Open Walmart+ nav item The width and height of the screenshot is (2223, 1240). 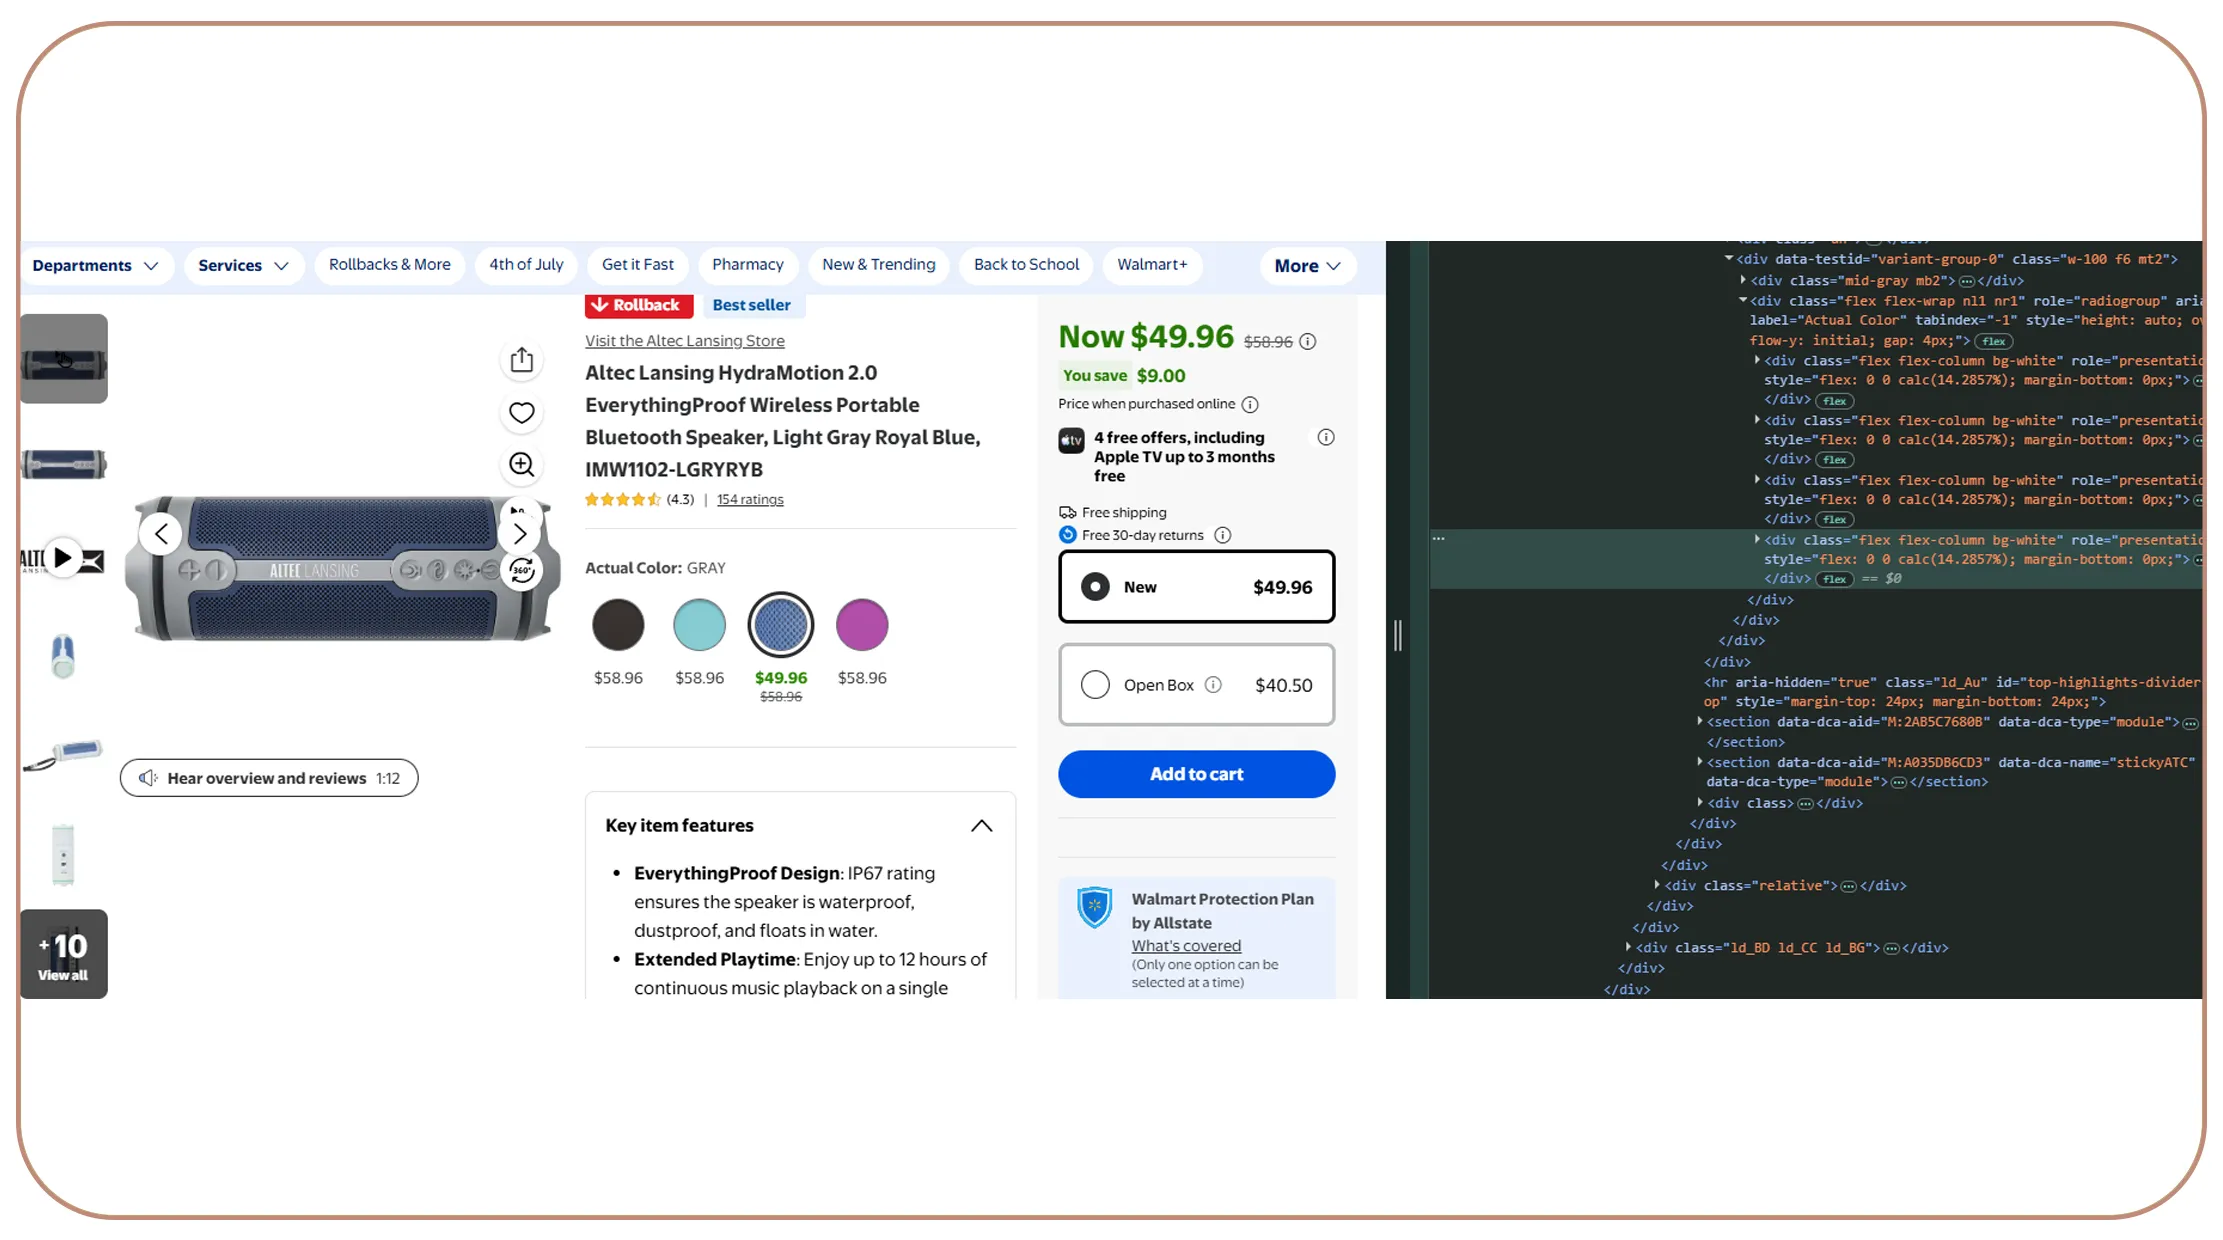point(1152,265)
